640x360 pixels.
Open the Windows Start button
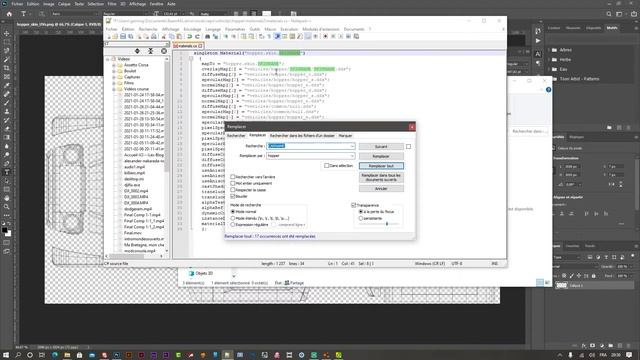6,355
